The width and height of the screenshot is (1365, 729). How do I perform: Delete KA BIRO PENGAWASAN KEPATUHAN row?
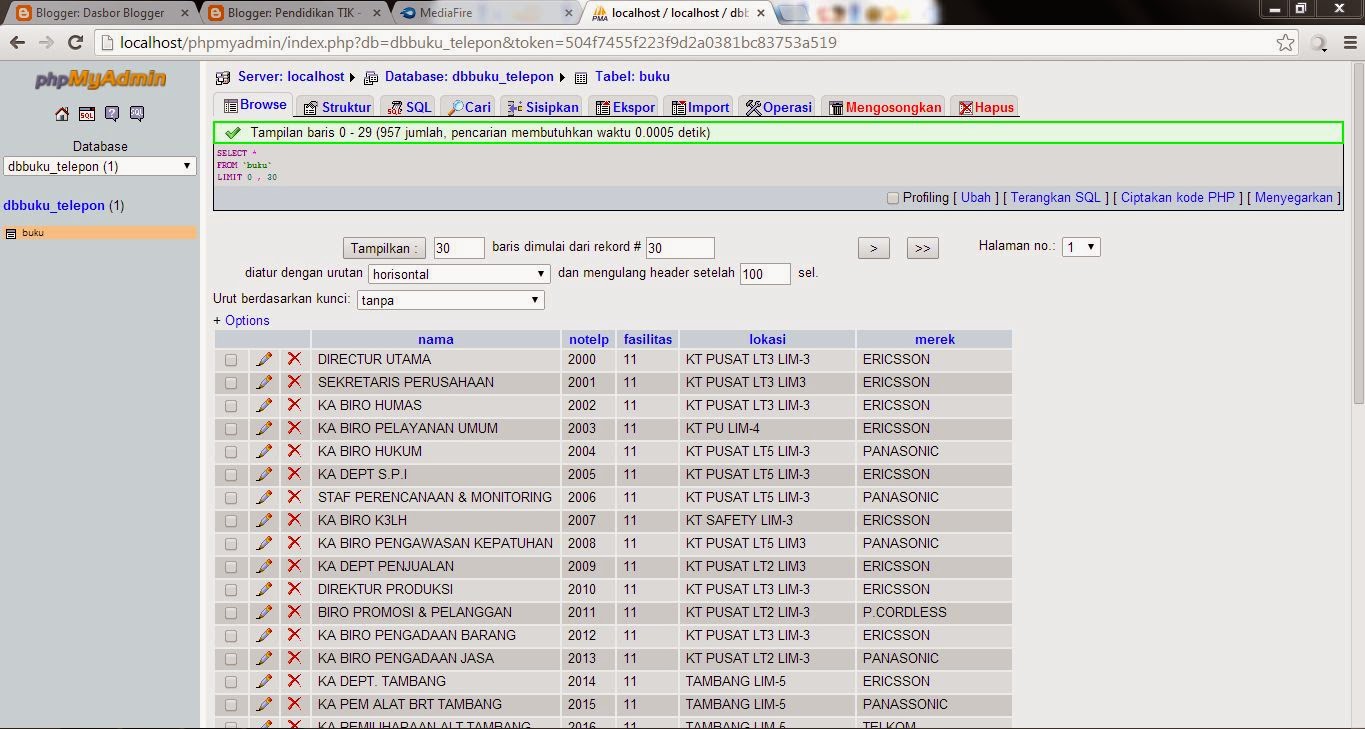(294, 543)
